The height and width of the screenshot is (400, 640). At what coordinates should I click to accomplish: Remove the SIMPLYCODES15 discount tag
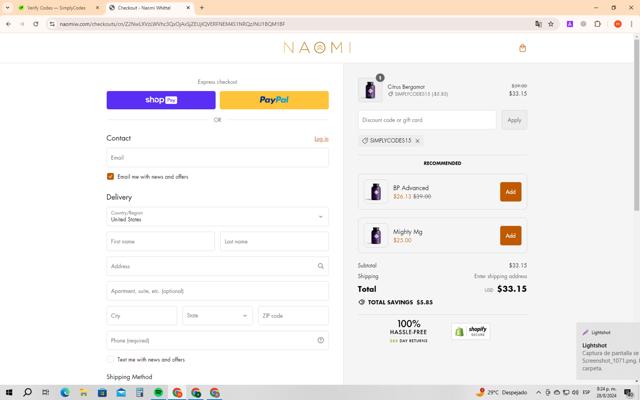click(418, 141)
